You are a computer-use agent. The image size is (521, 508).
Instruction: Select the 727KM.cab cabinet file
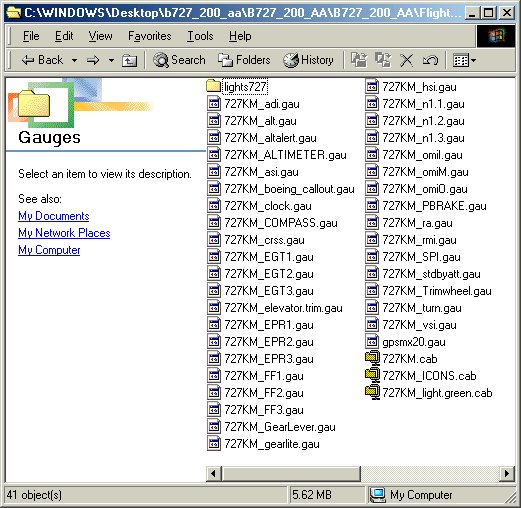click(401, 359)
